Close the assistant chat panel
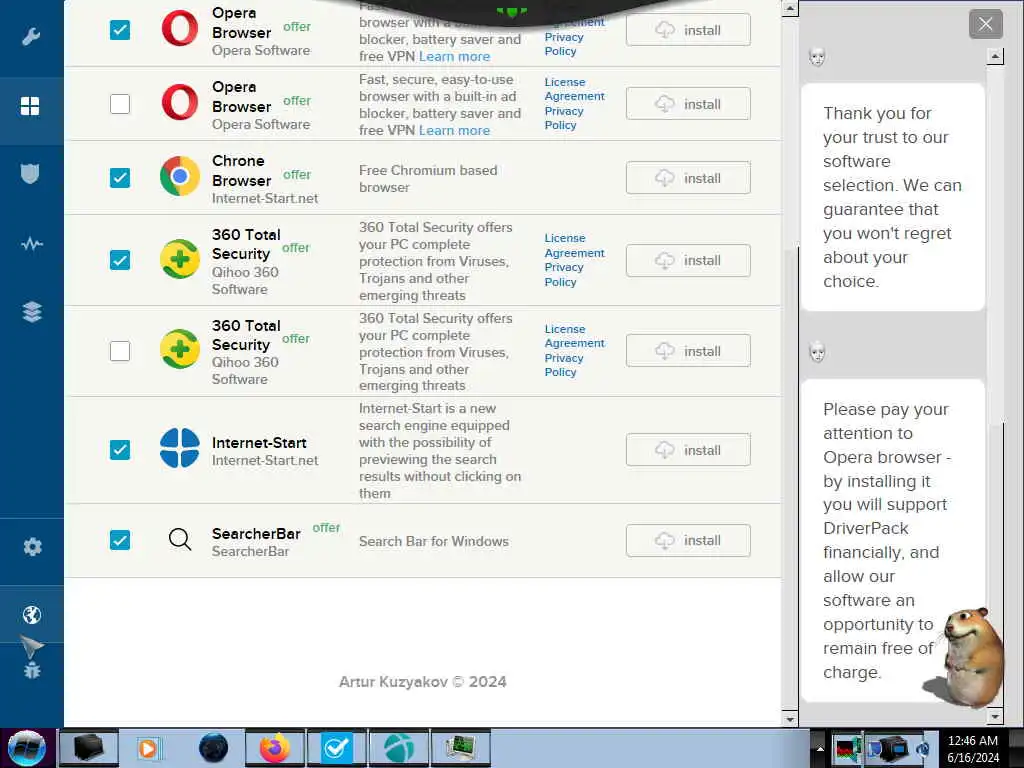 [x=985, y=25]
